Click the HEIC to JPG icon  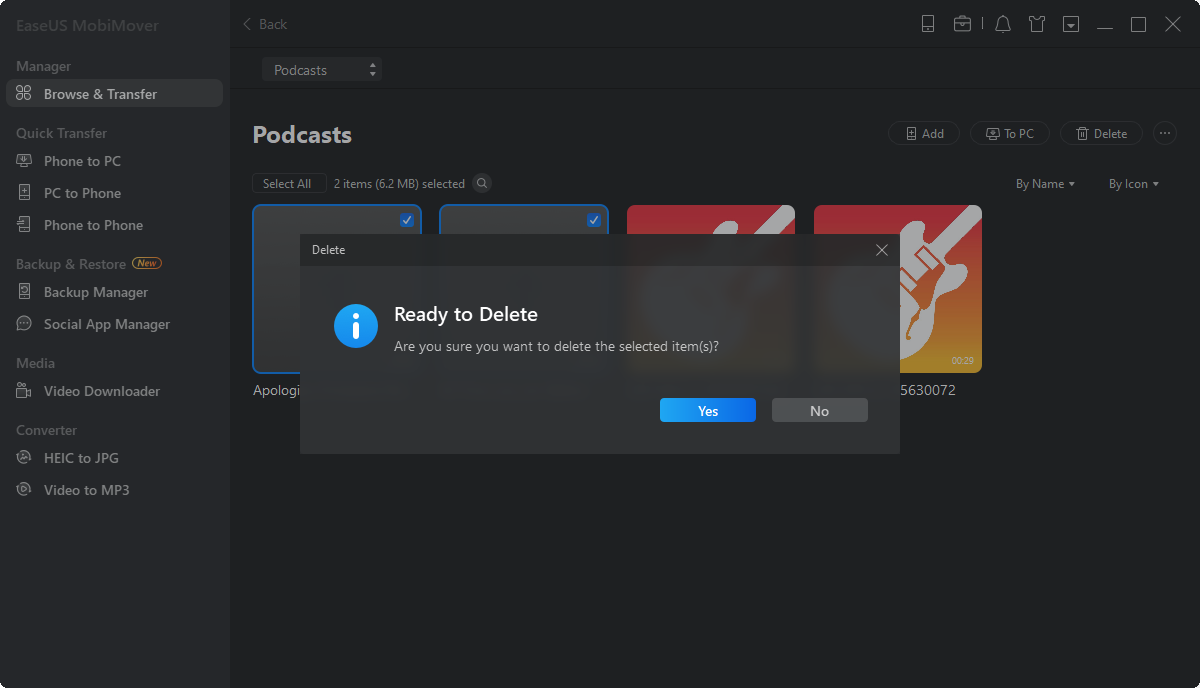24,458
